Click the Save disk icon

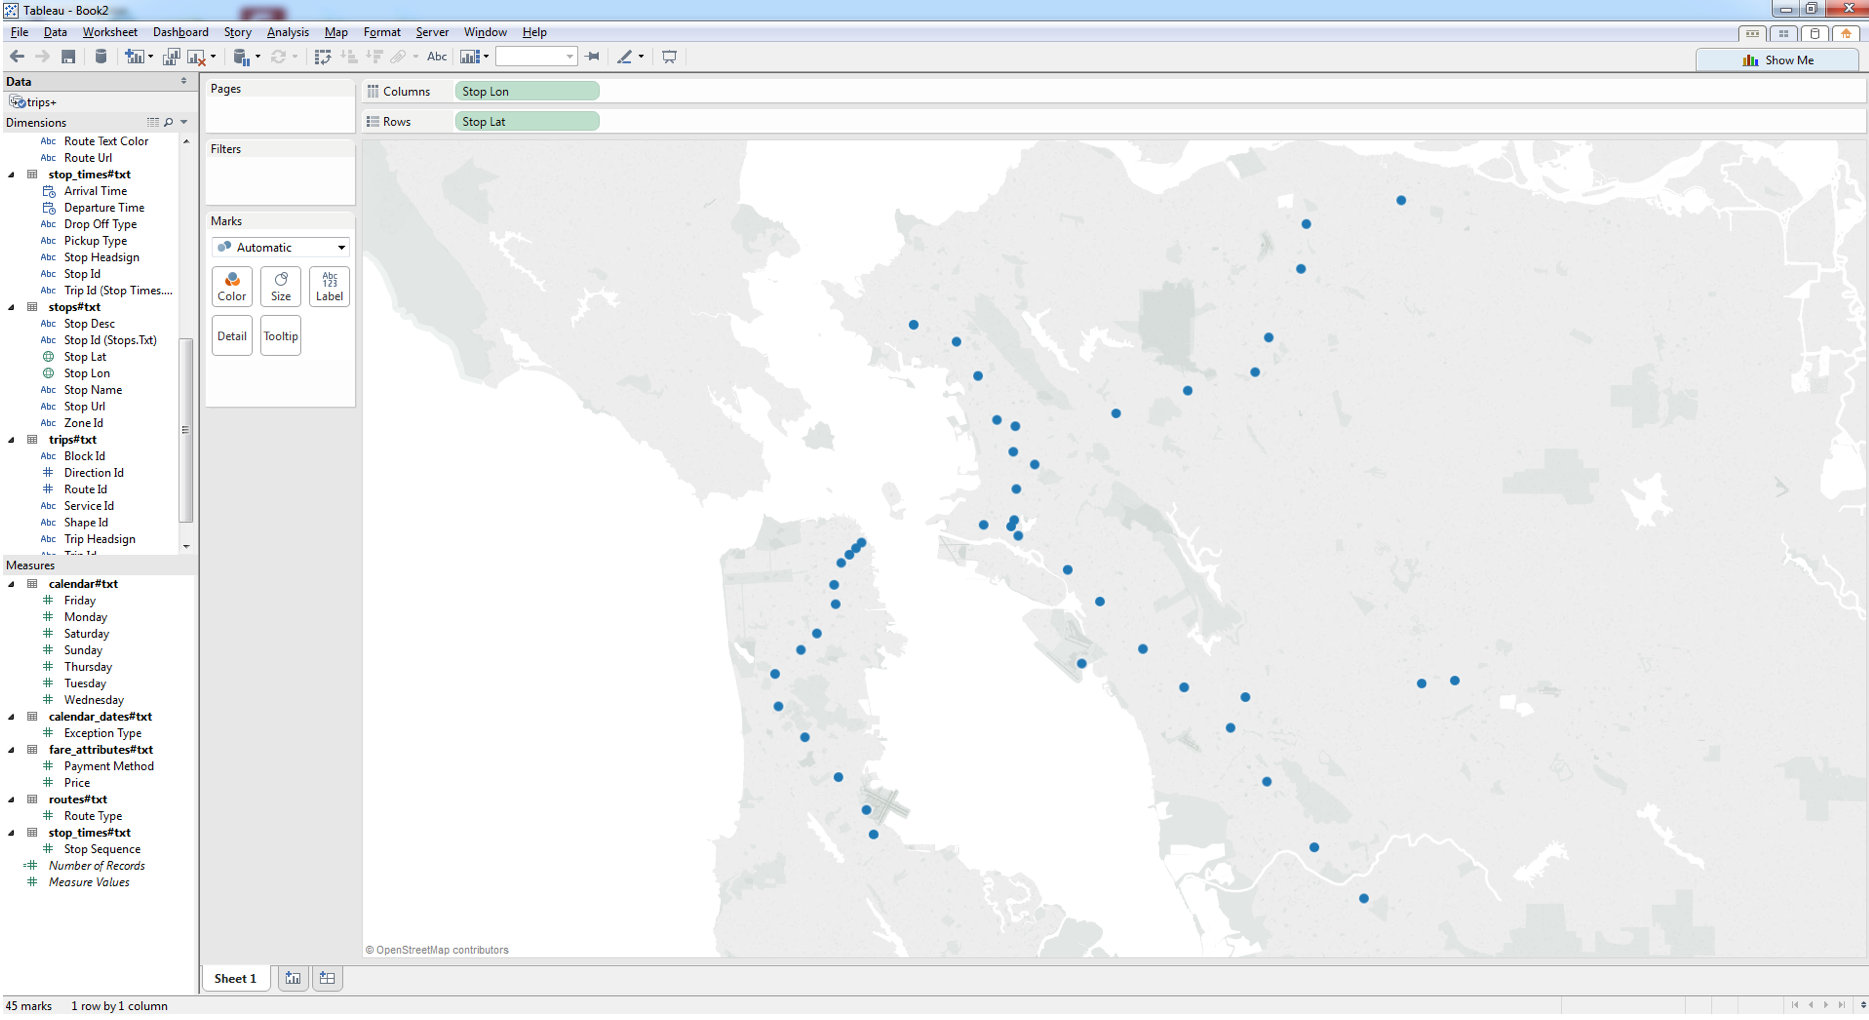point(68,57)
